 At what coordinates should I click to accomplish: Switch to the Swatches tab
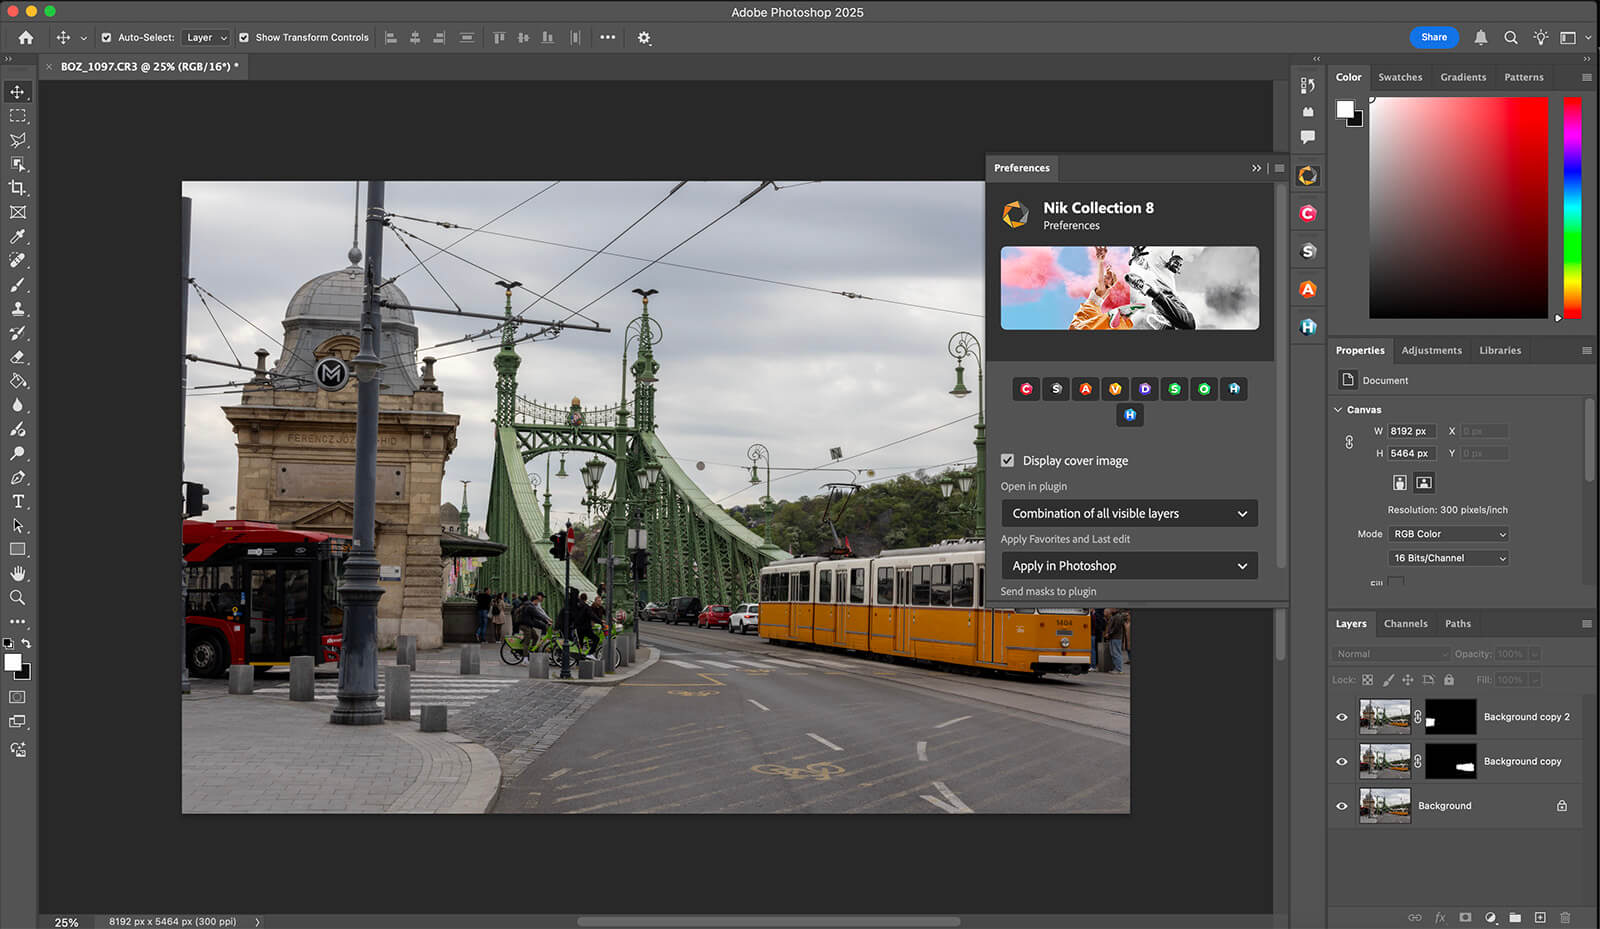[x=1399, y=77]
